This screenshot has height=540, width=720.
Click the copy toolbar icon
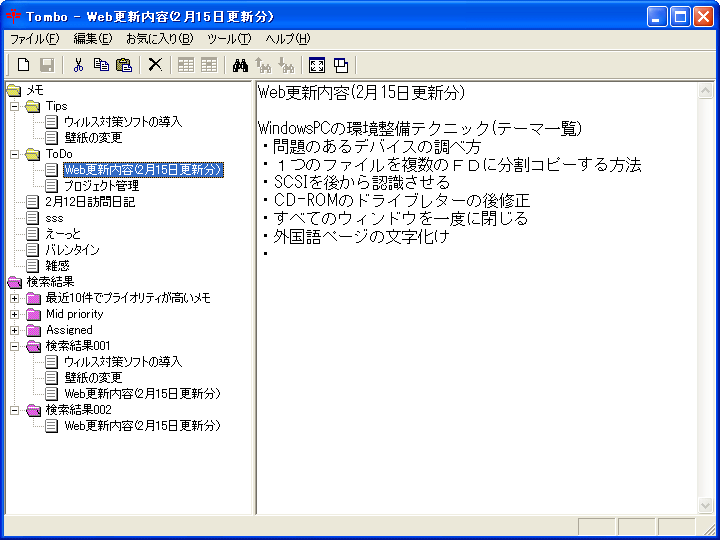point(101,65)
